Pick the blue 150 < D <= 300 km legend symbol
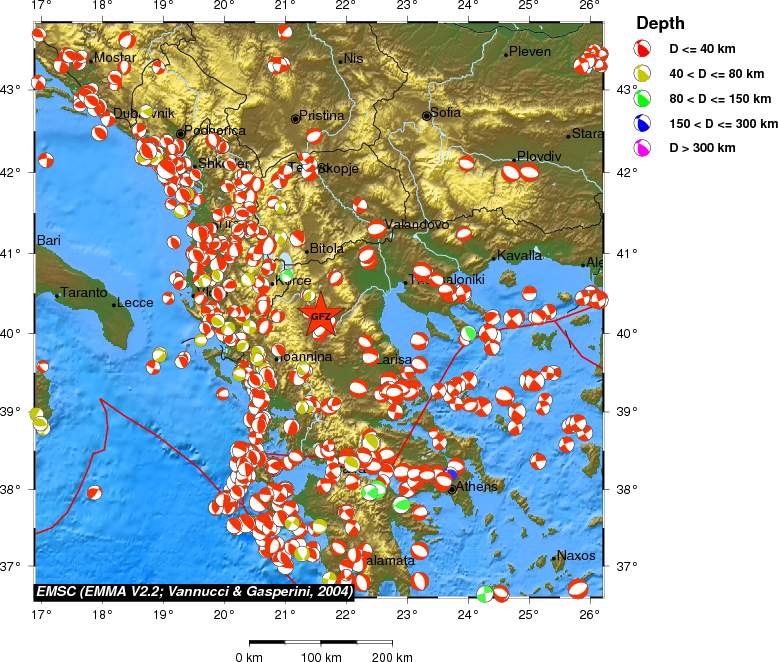The height and width of the screenshot is (662, 778). click(645, 123)
